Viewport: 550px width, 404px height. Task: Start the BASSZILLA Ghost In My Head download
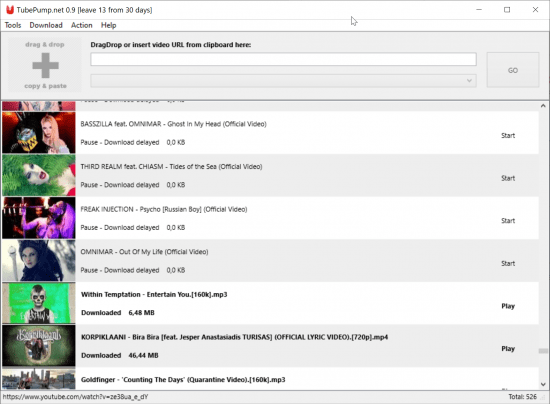click(508, 136)
